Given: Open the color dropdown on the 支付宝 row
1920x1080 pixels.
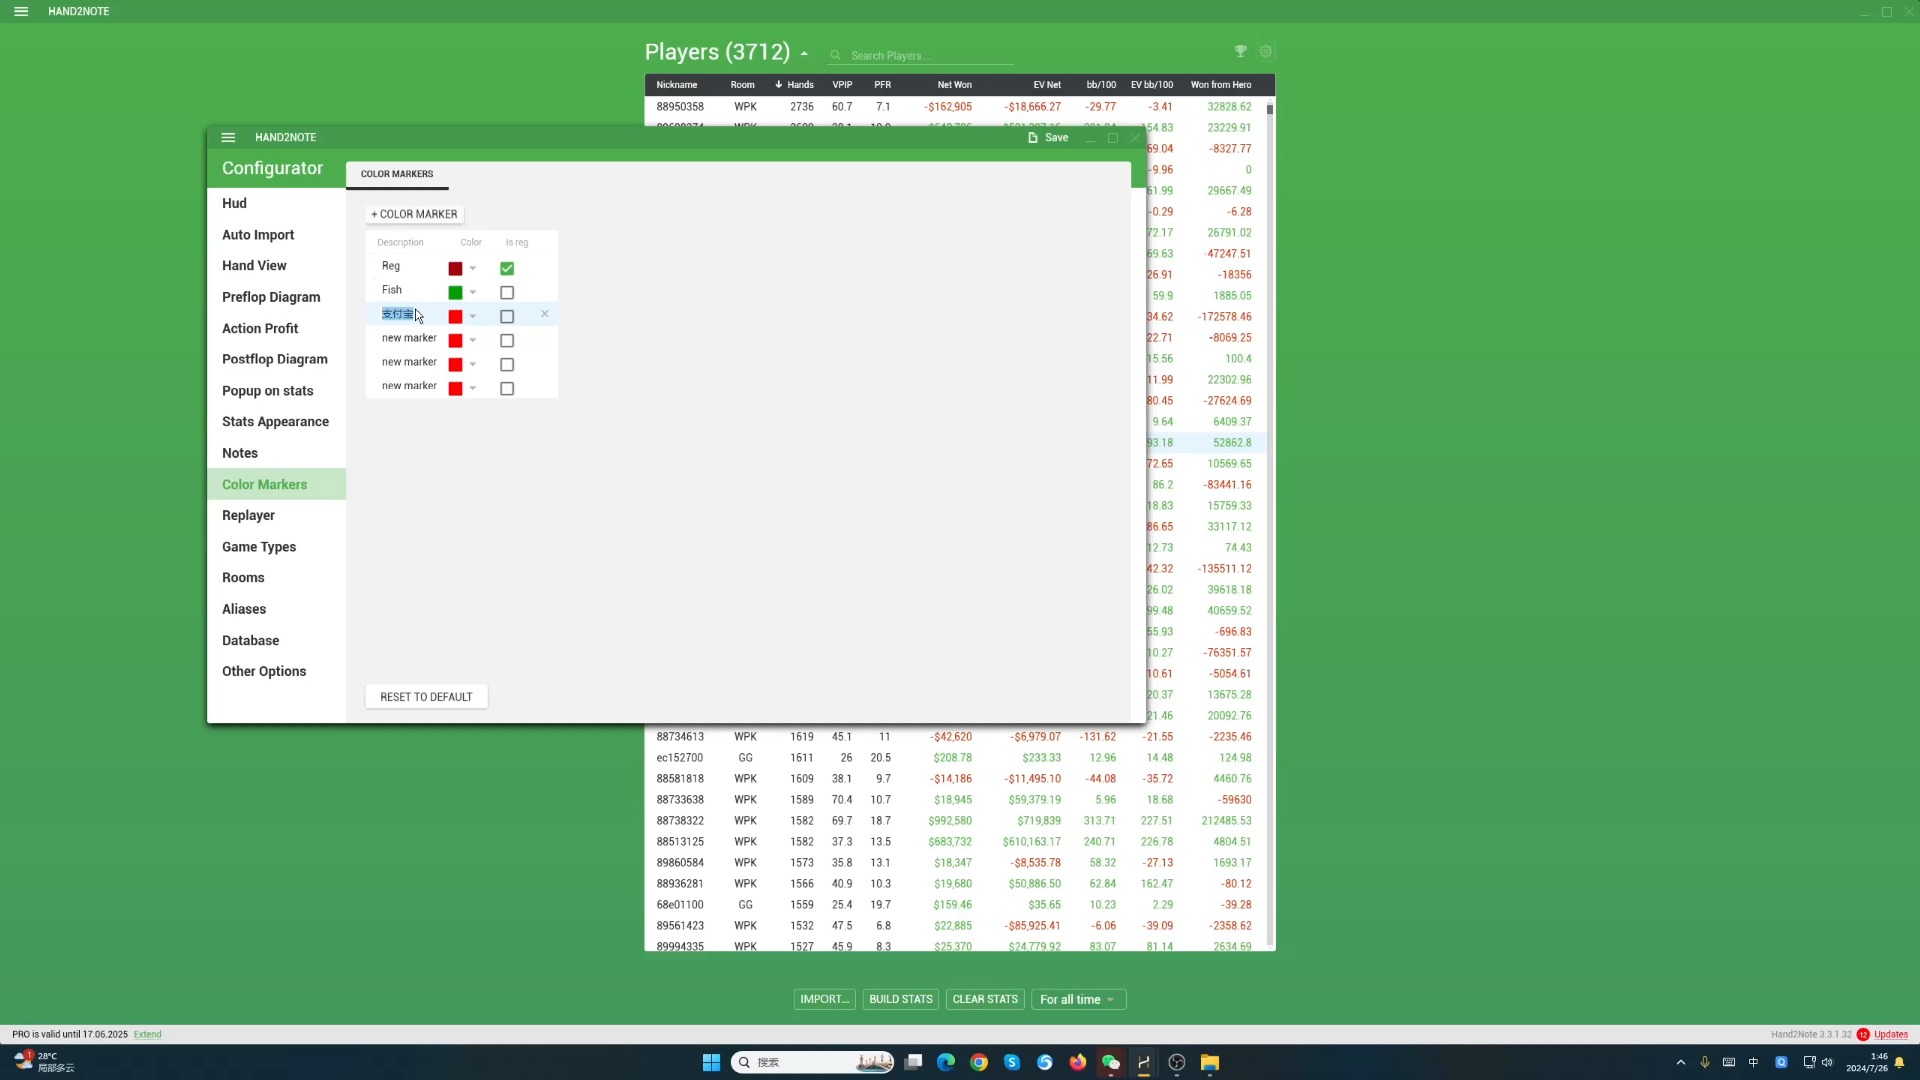Looking at the screenshot, I should pos(473,317).
